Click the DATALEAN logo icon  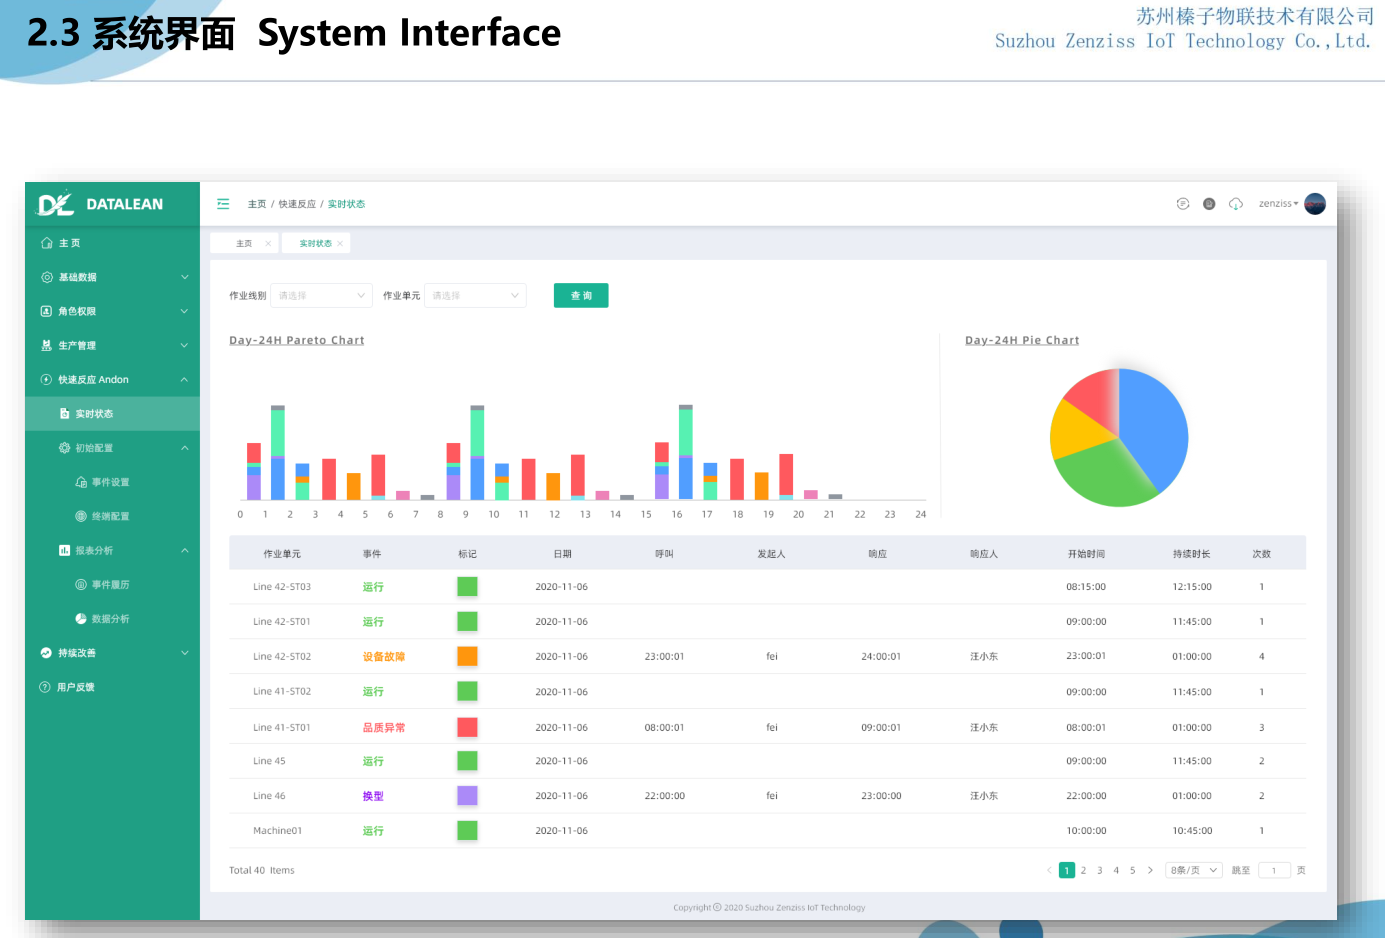55,203
